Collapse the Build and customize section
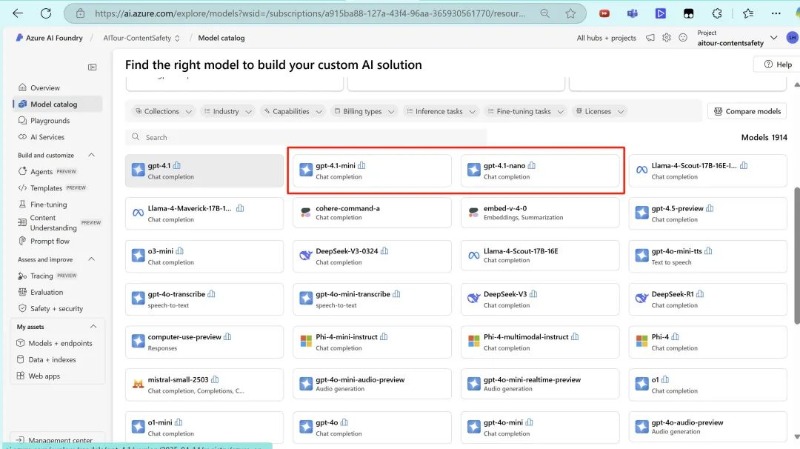This screenshot has height=449, width=800. click(x=91, y=155)
